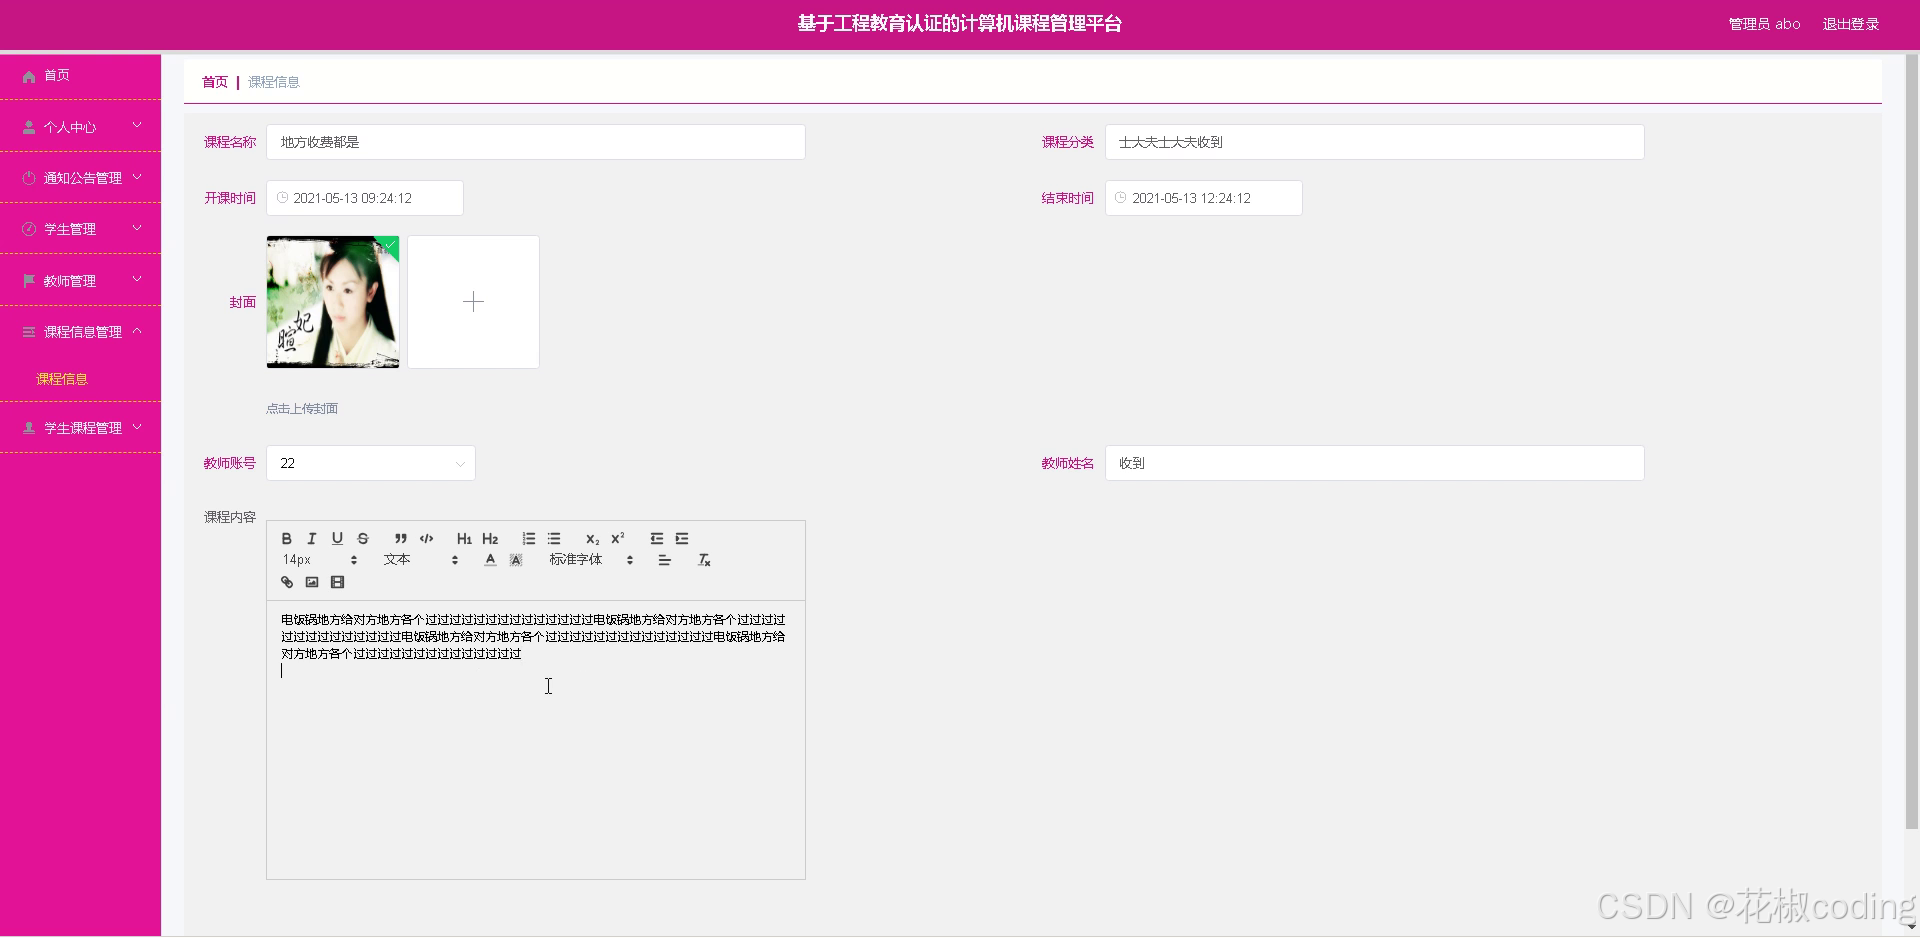The image size is (1920, 938).
Task: Click the 课程信息 breadcrumb text
Action: 274,82
